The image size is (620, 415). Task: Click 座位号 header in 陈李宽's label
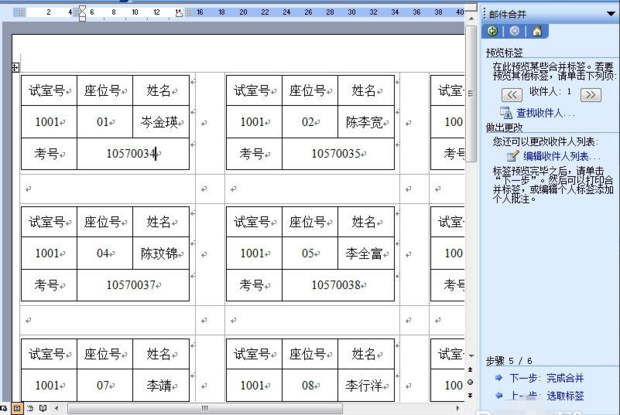308,91
